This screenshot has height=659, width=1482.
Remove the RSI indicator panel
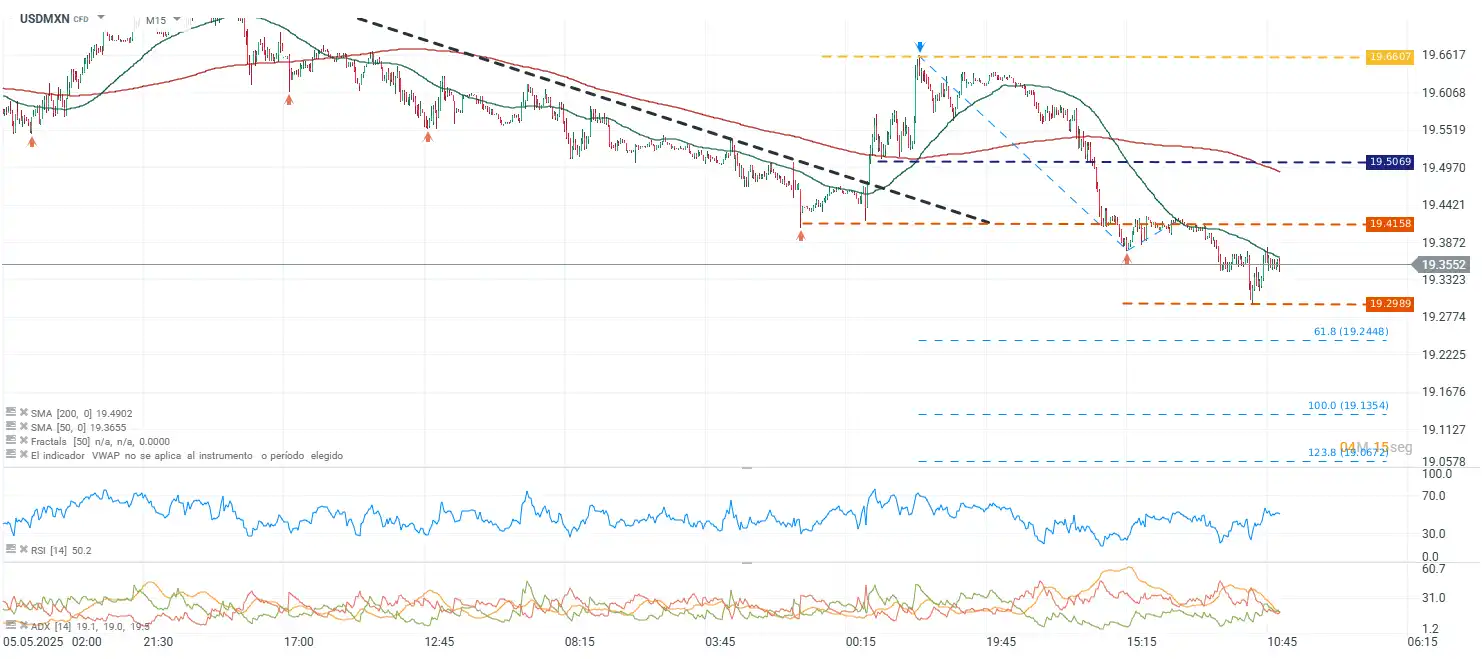tap(22, 550)
